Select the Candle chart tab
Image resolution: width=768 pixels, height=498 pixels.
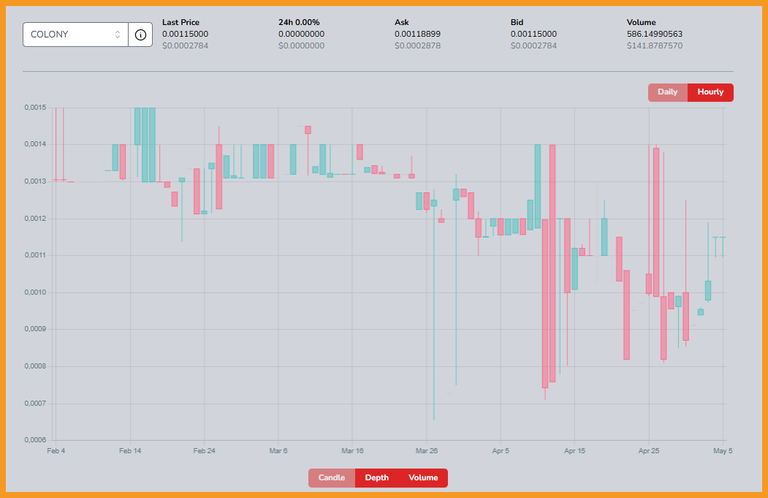[332, 478]
